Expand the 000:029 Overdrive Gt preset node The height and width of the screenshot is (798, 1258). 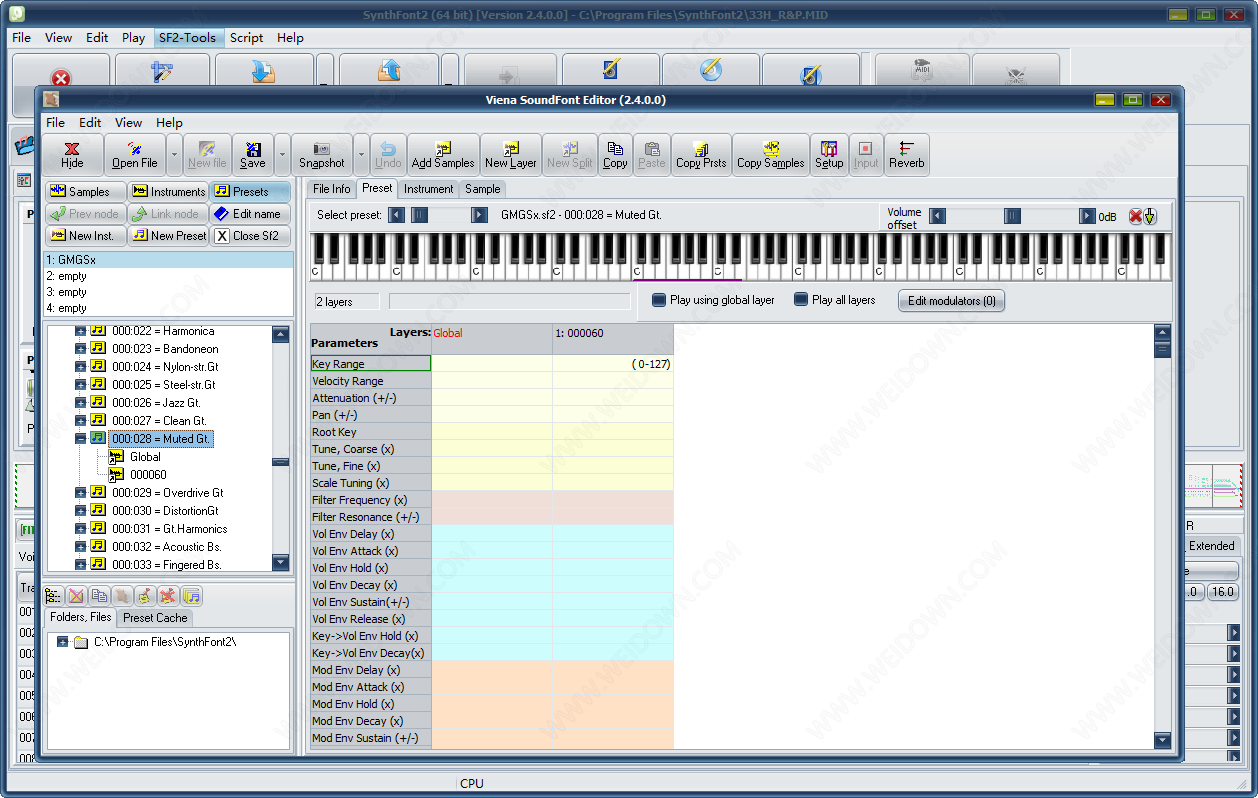[81, 492]
